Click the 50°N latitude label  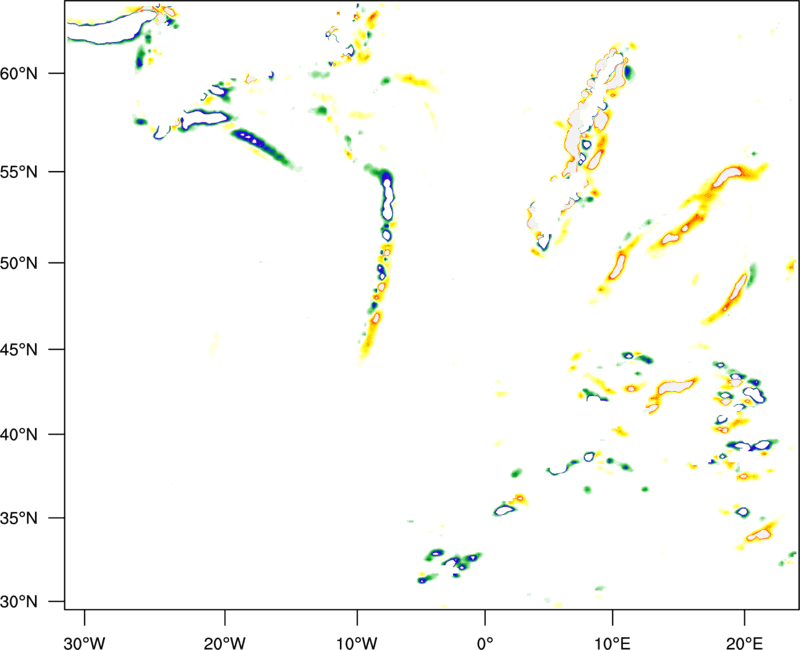click(19, 263)
